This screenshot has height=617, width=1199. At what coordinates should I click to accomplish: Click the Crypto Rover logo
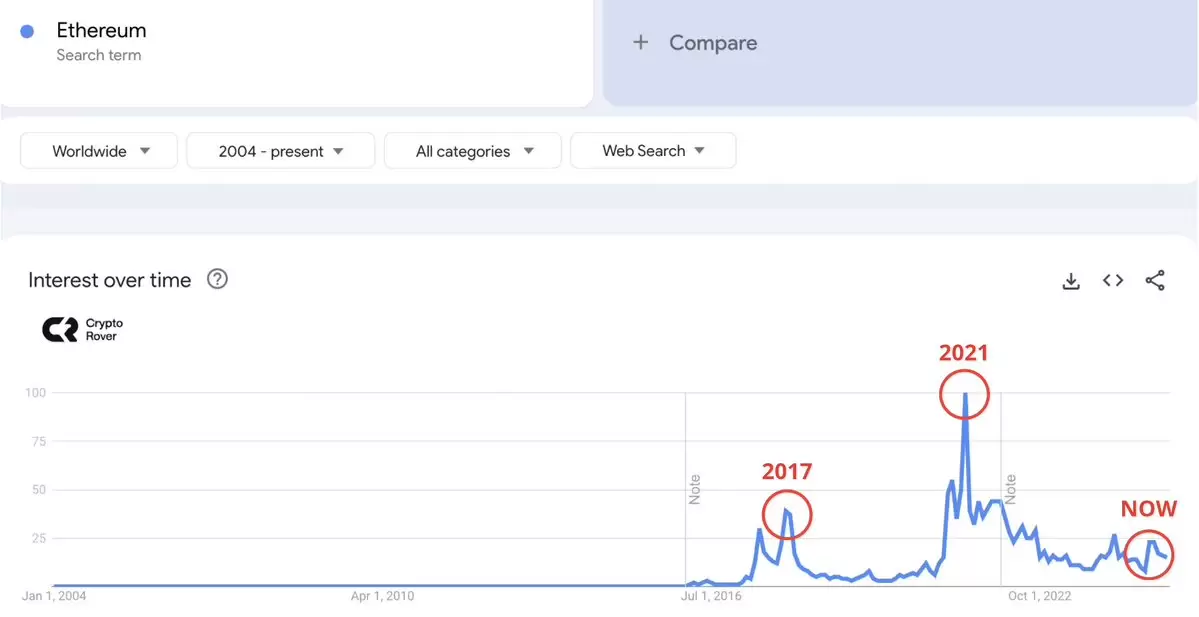pos(83,330)
